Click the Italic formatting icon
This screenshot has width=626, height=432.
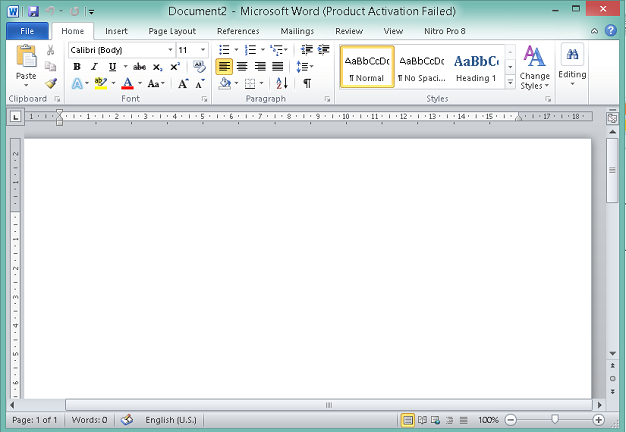click(94, 67)
